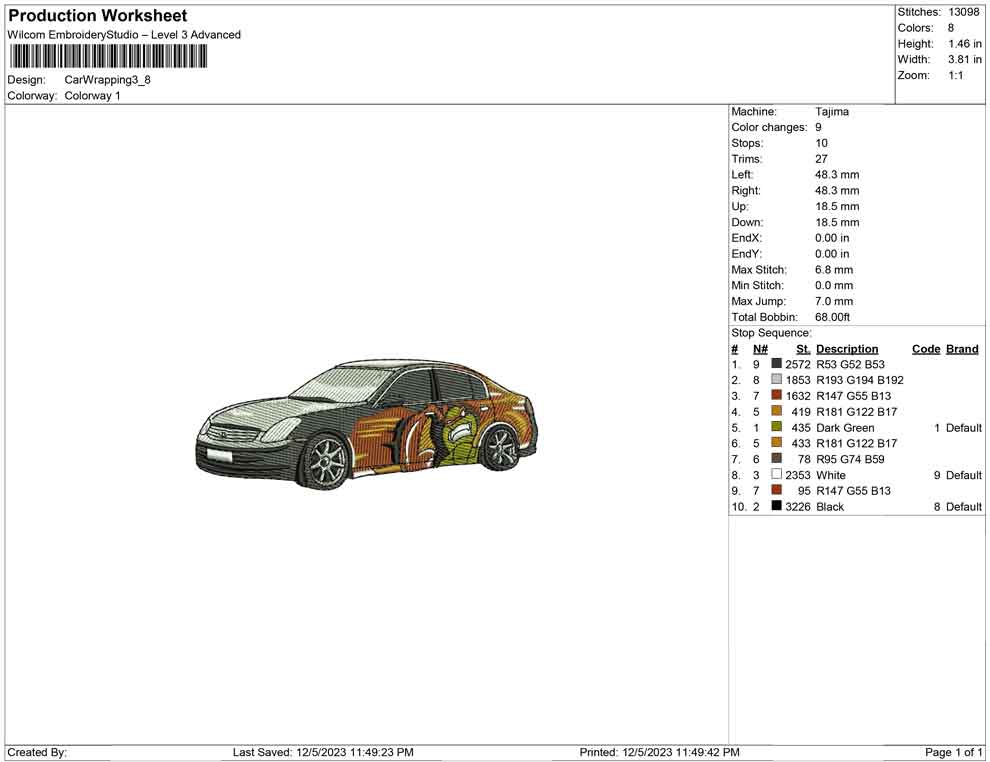Click the orange swatch in stop 4
Screen dimensions: 990x762
click(x=776, y=411)
